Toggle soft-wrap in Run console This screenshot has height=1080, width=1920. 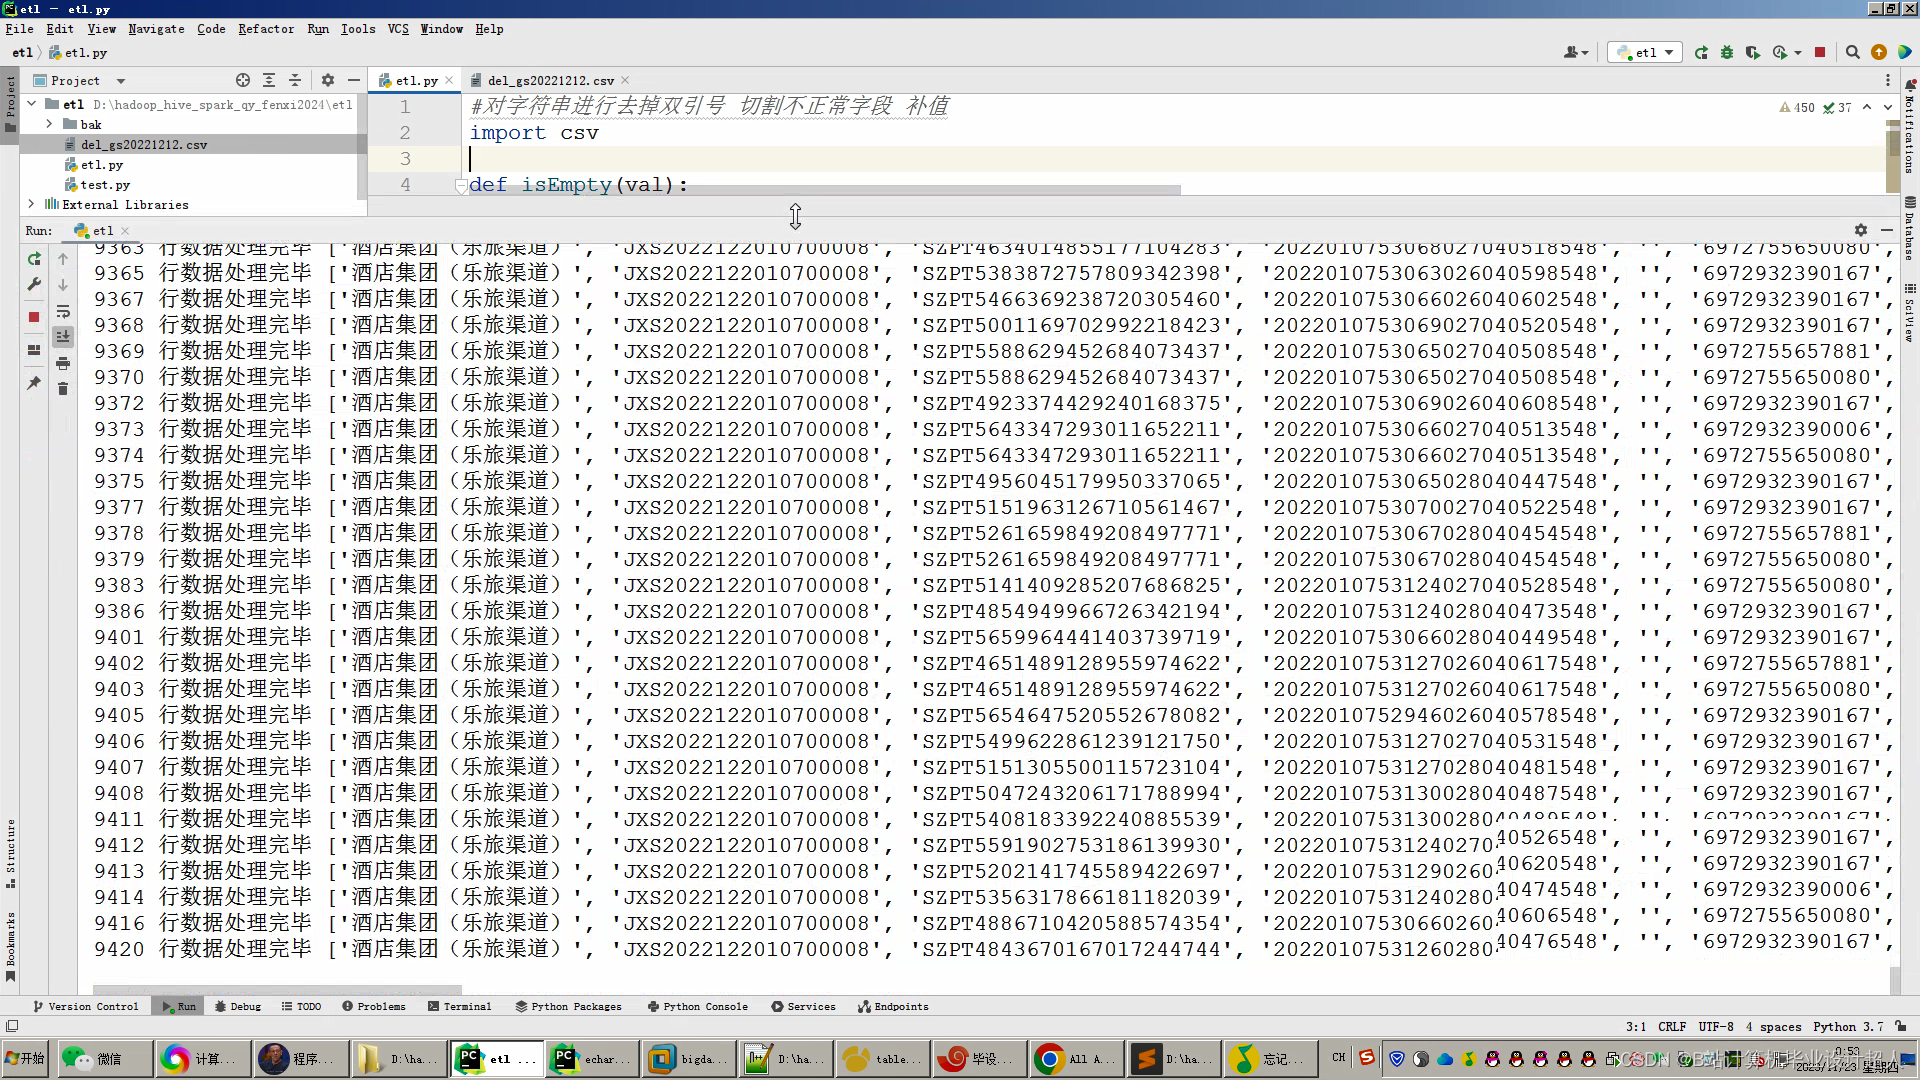pos(63,311)
